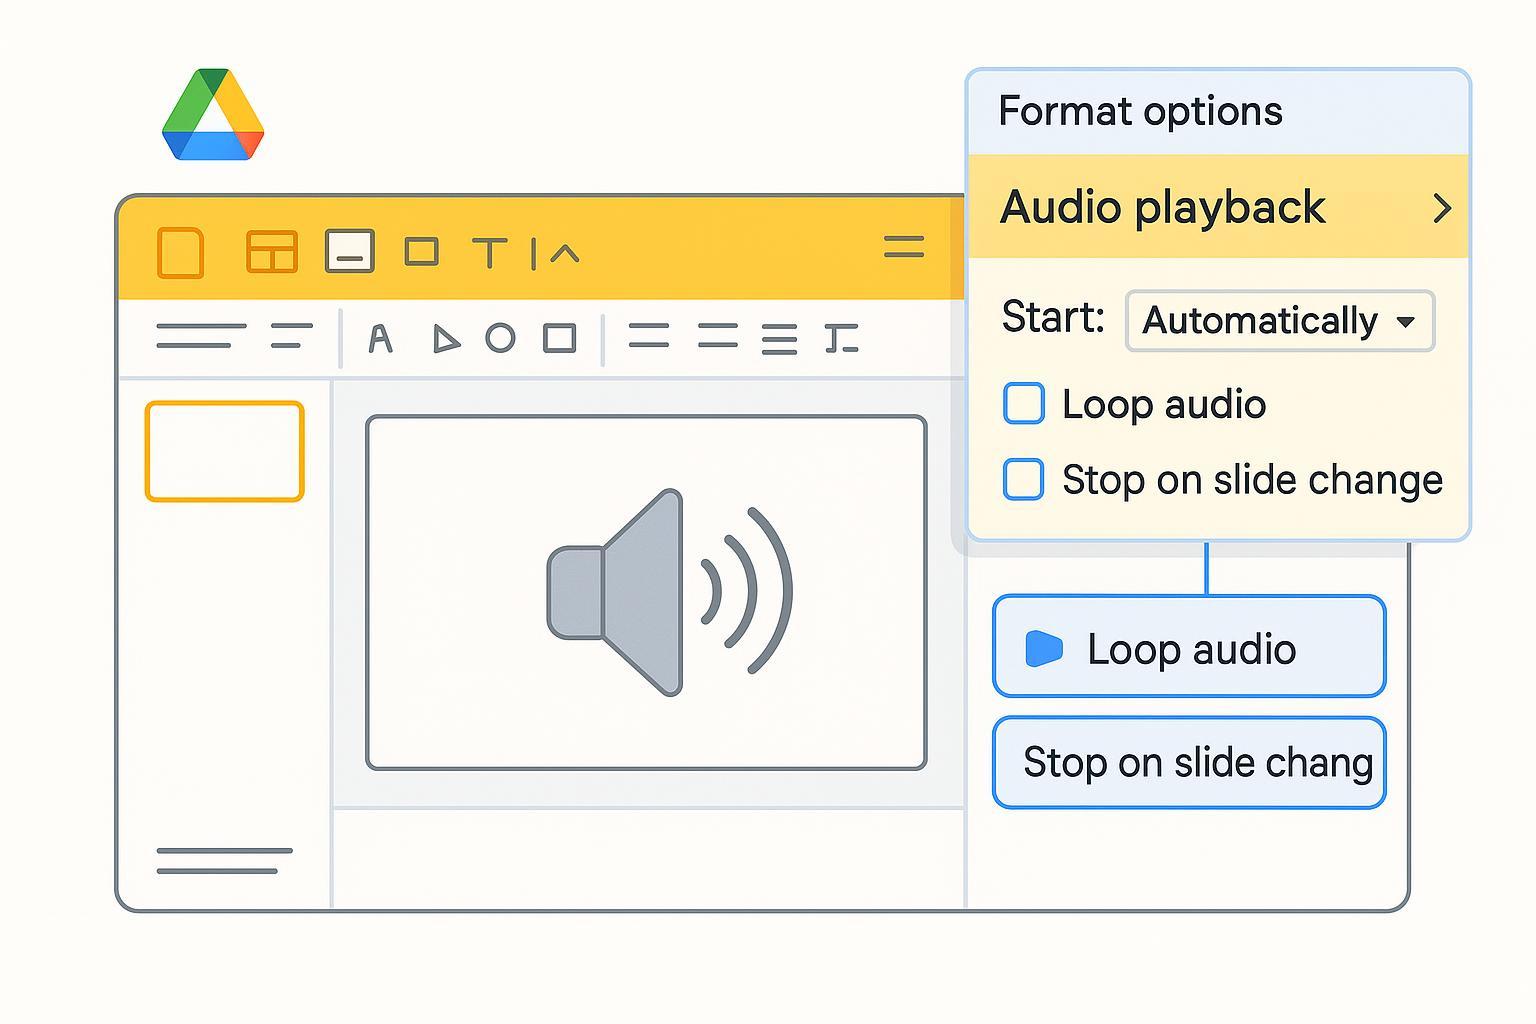The image size is (1536, 1024).
Task: Select the letter A text tool
Action: pyautogui.click(x=380, y=339)
